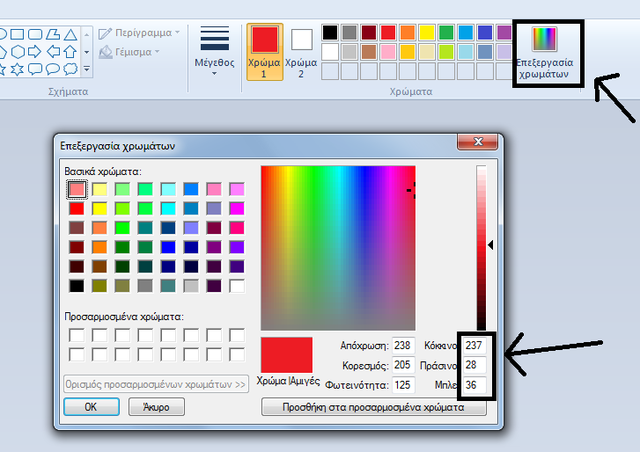This screenshot has height=452, width=640.
Task: Pick the six-point star shape
Action: [17, 69]
